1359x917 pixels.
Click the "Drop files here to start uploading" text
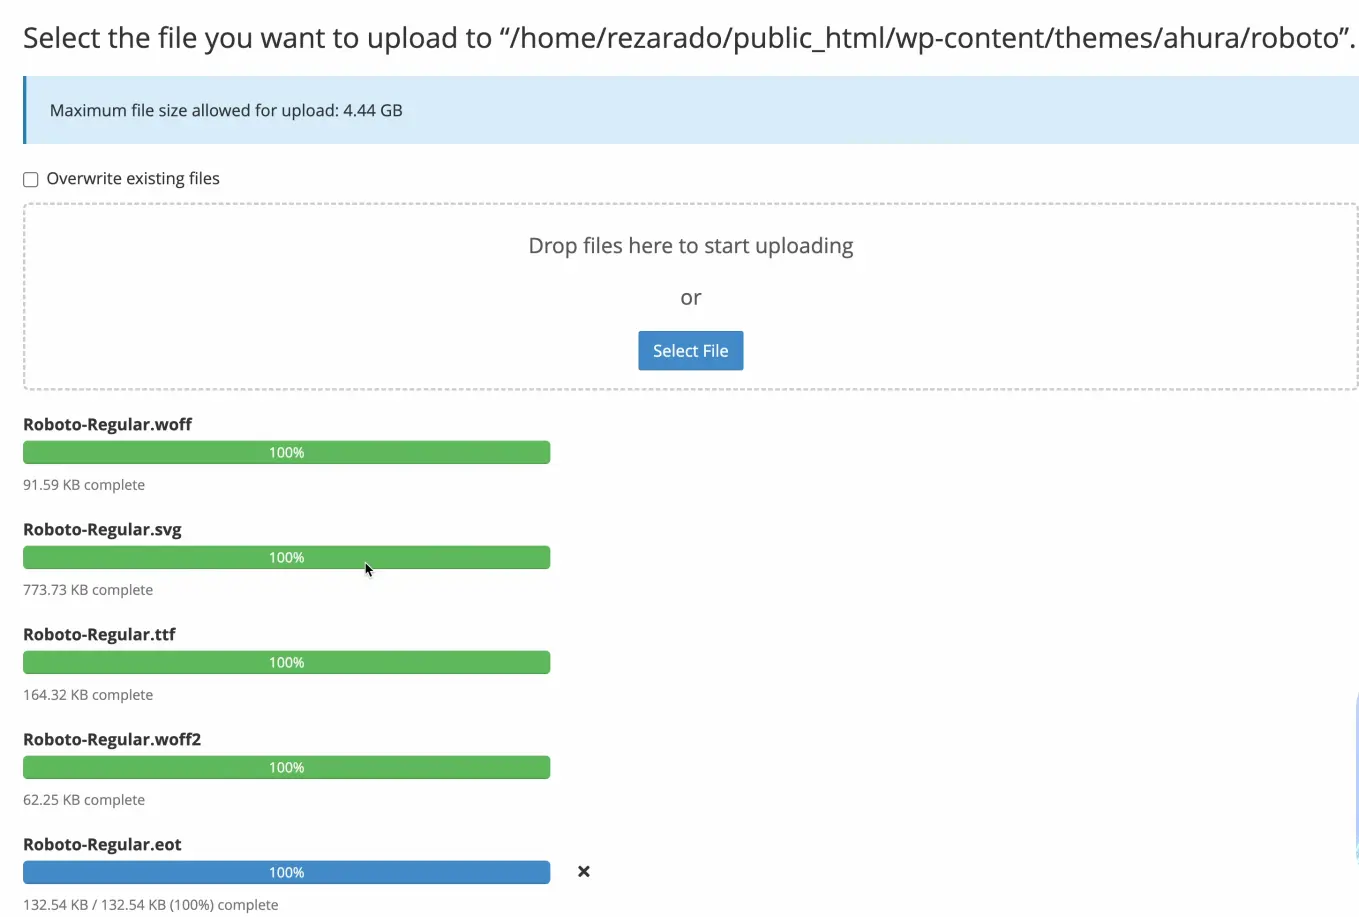690,246
